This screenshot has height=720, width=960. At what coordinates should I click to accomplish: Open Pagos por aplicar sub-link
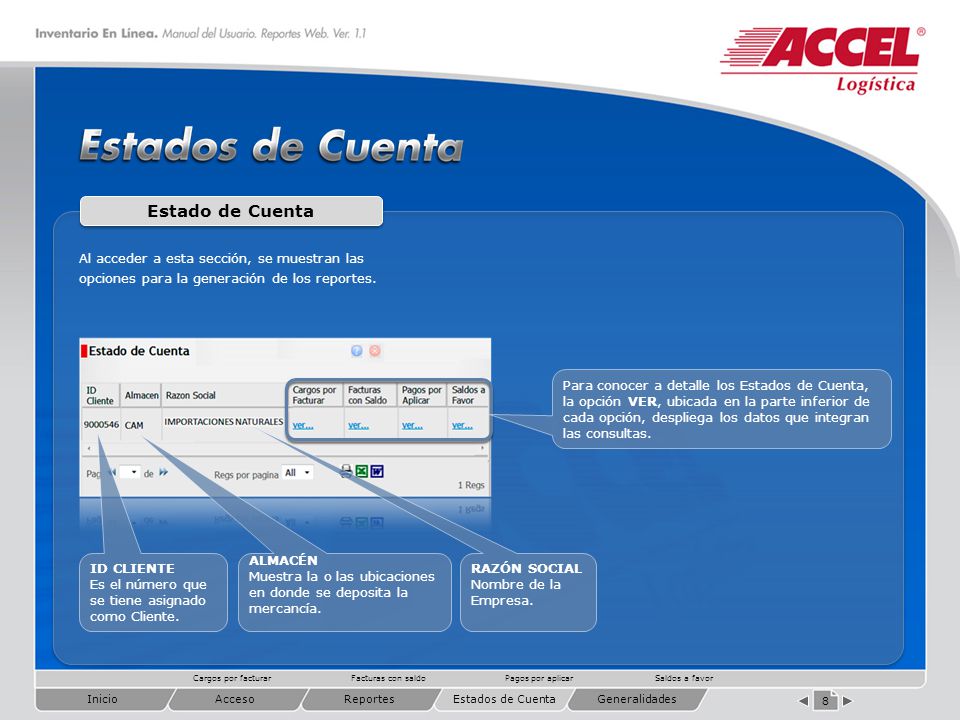[539, 678]
